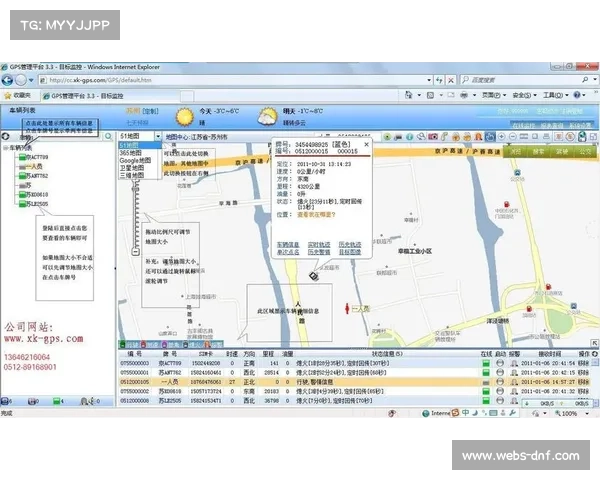Collapse the 车辆列表 tree root node
This screenshot has width=600, height=480.
(5, 147)
